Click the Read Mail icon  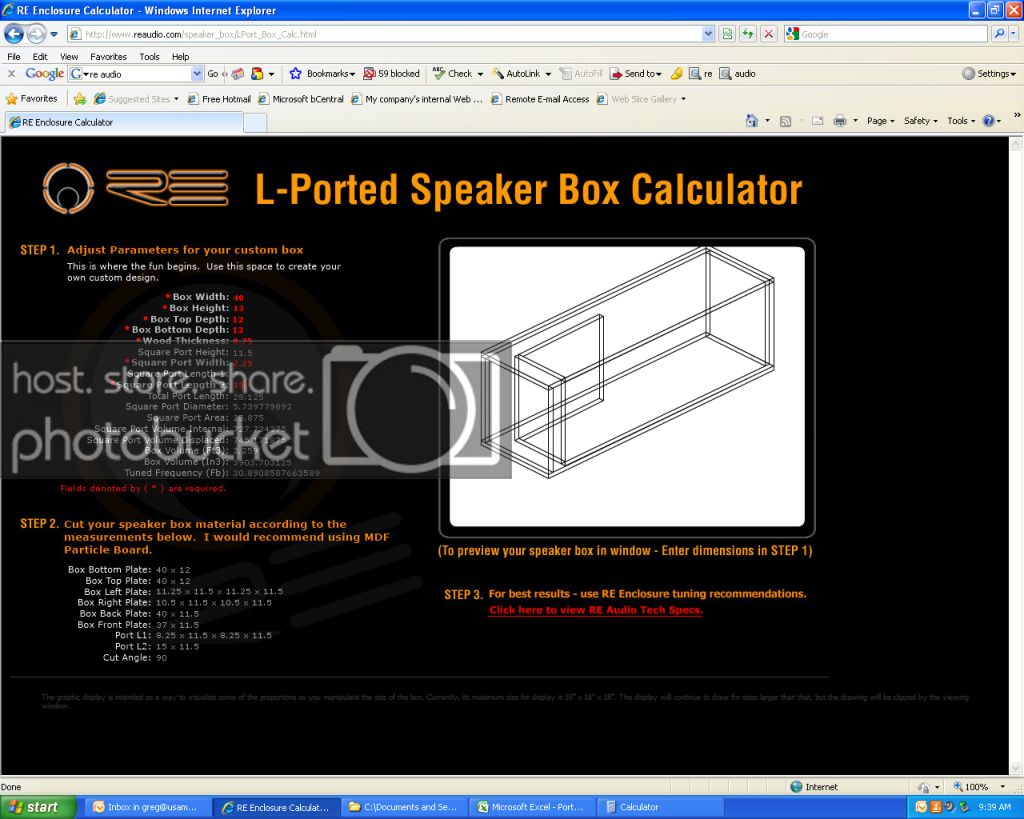(817, 121)
